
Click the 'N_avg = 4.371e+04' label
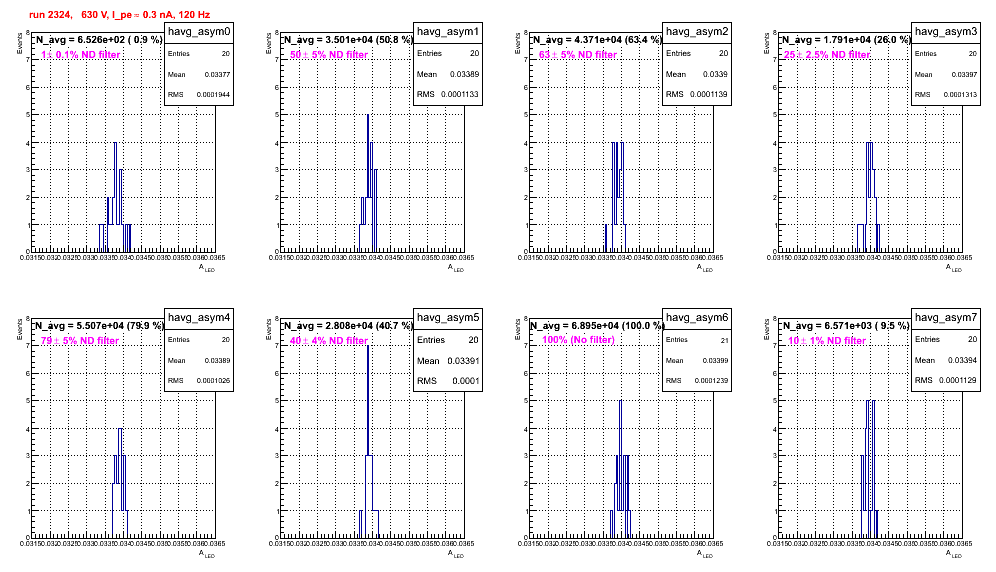click(x=596, y=39)
